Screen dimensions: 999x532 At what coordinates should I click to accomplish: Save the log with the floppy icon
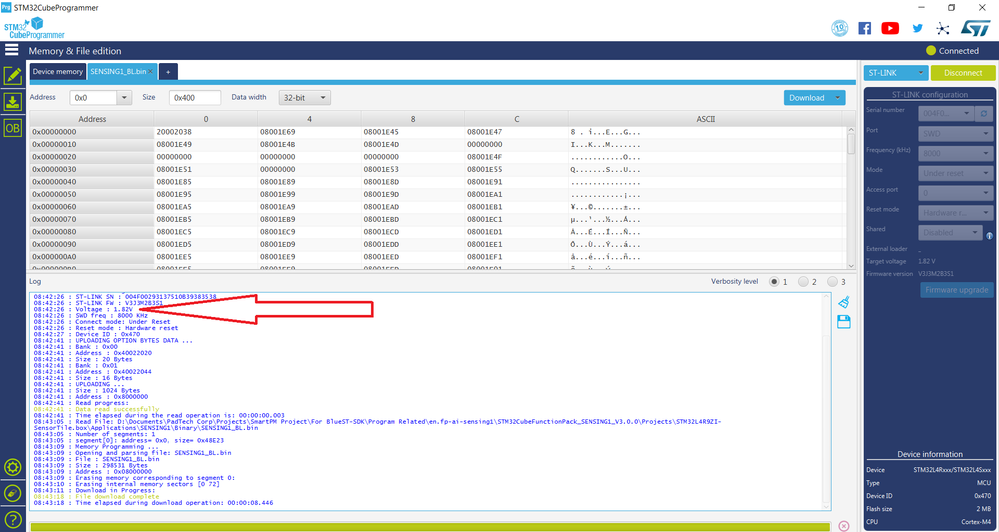844,322
